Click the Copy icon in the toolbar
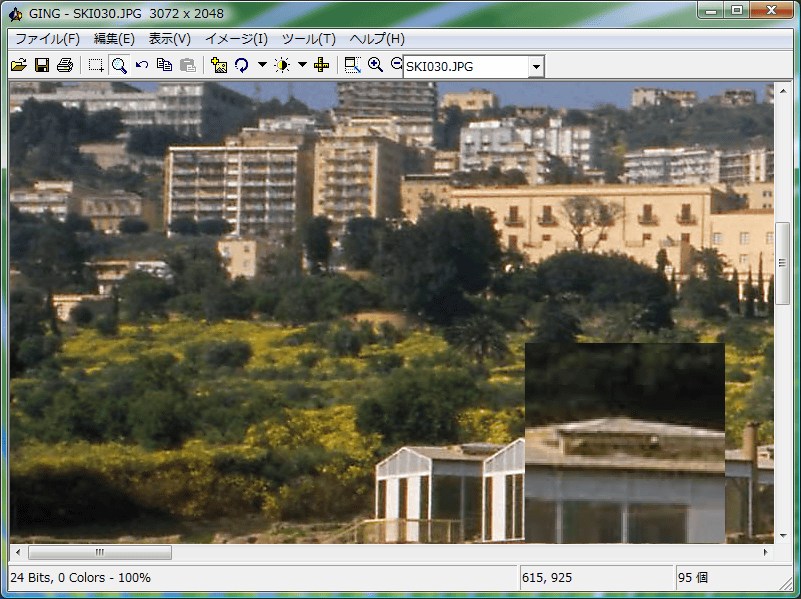 coord(165,66)
